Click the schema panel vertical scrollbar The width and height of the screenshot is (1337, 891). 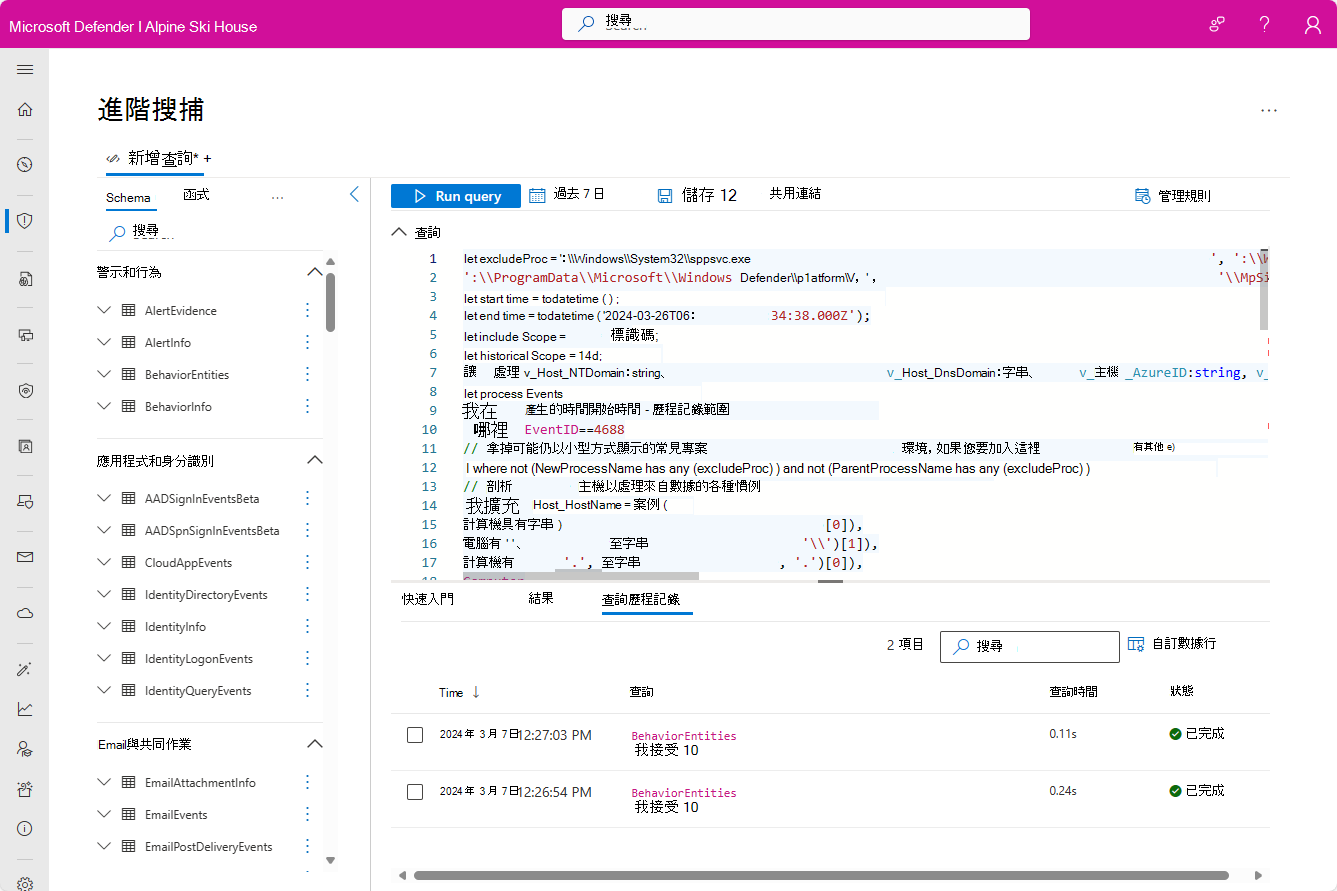(x=331, y=302)
